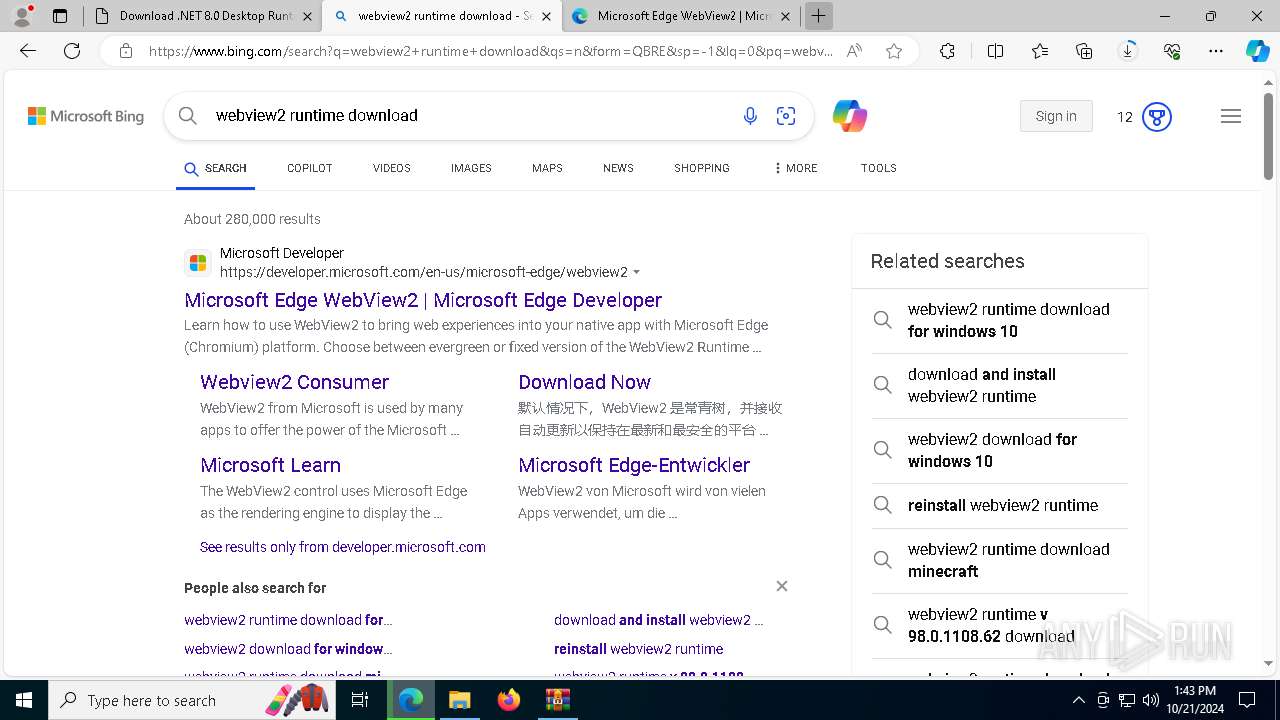Toggle the split screen icon
The image size is (1280, 720).
point(995,51)
